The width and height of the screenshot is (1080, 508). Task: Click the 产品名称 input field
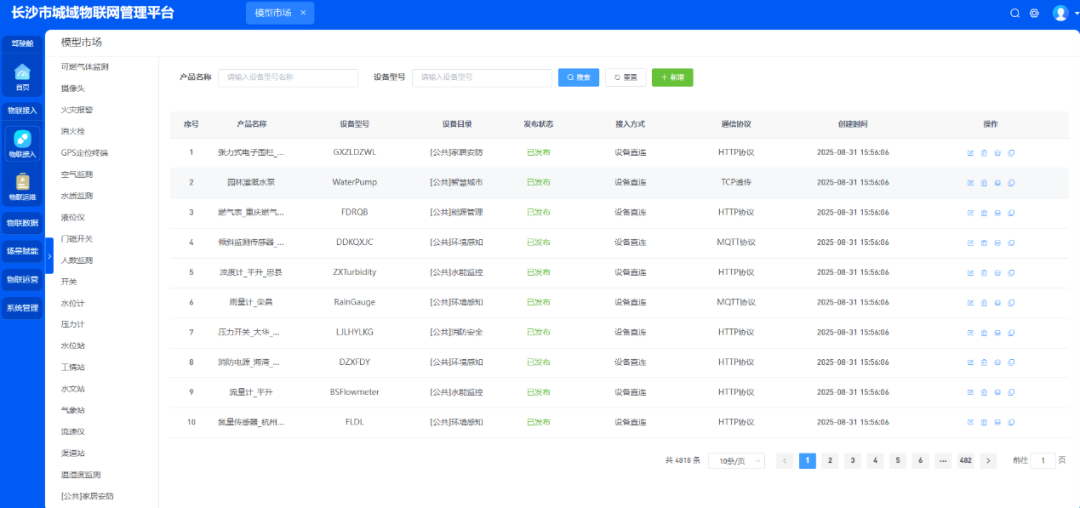(288, 77)
